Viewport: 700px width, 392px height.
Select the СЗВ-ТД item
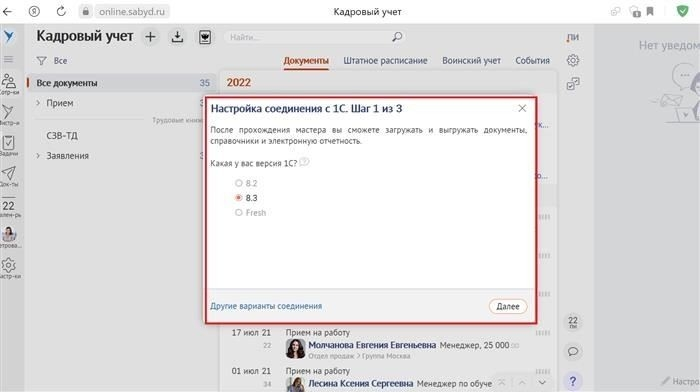[x=62, y=136]
